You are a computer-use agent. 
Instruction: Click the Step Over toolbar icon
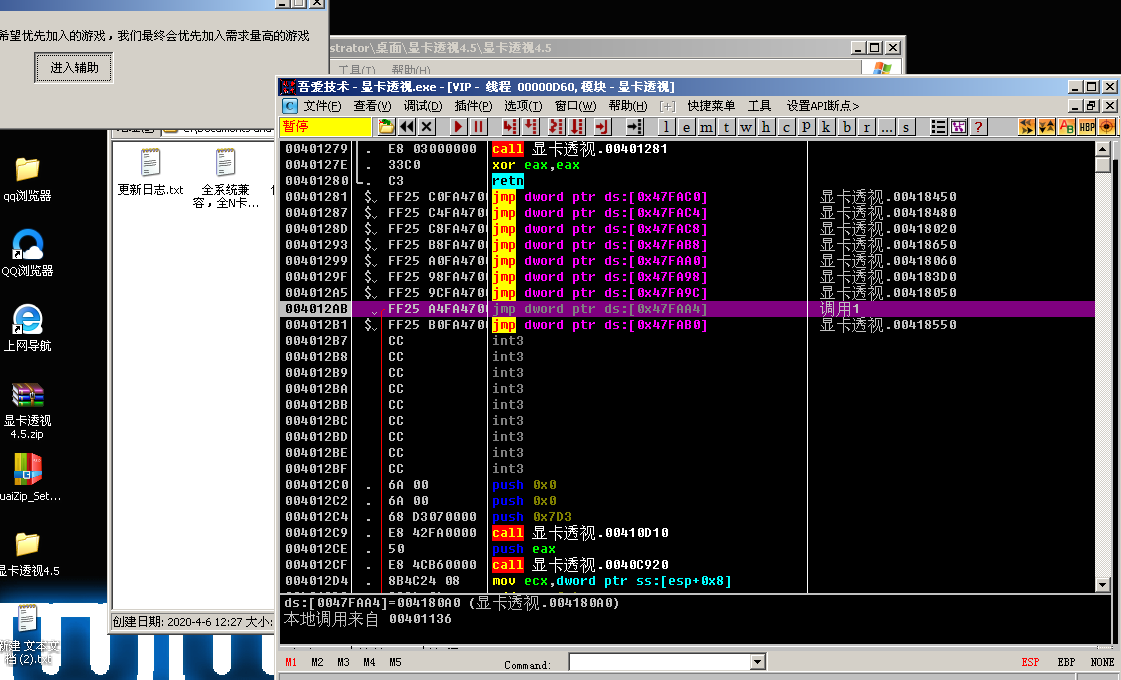click(x=530, y=127)
